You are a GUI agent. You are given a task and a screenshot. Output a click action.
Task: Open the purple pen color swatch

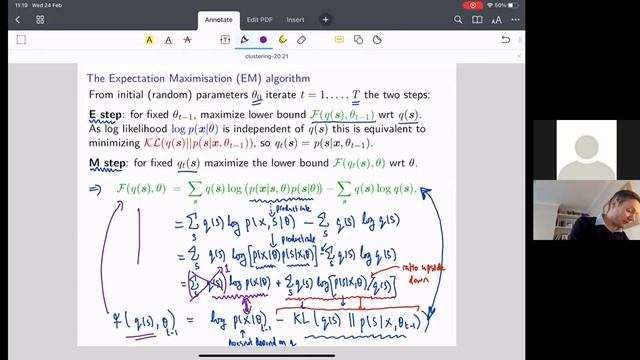tap(263, 40)
